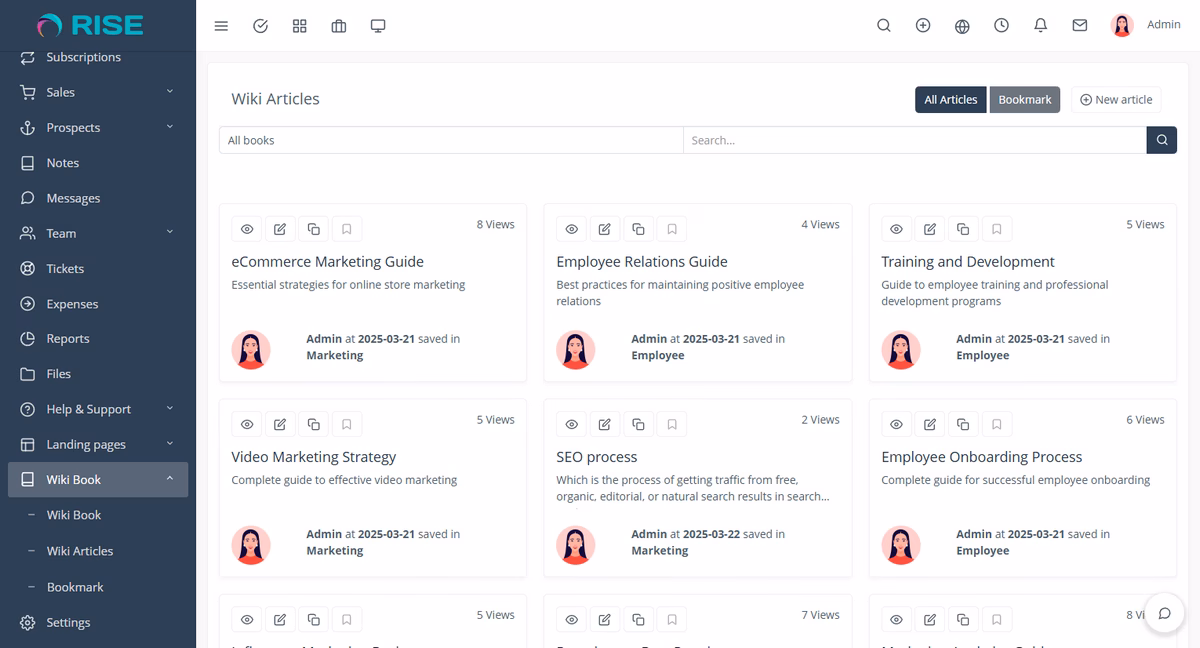
Task: Preview the Employee Relations Guide article
Action: pyautogui.click(x=571, y=229)
